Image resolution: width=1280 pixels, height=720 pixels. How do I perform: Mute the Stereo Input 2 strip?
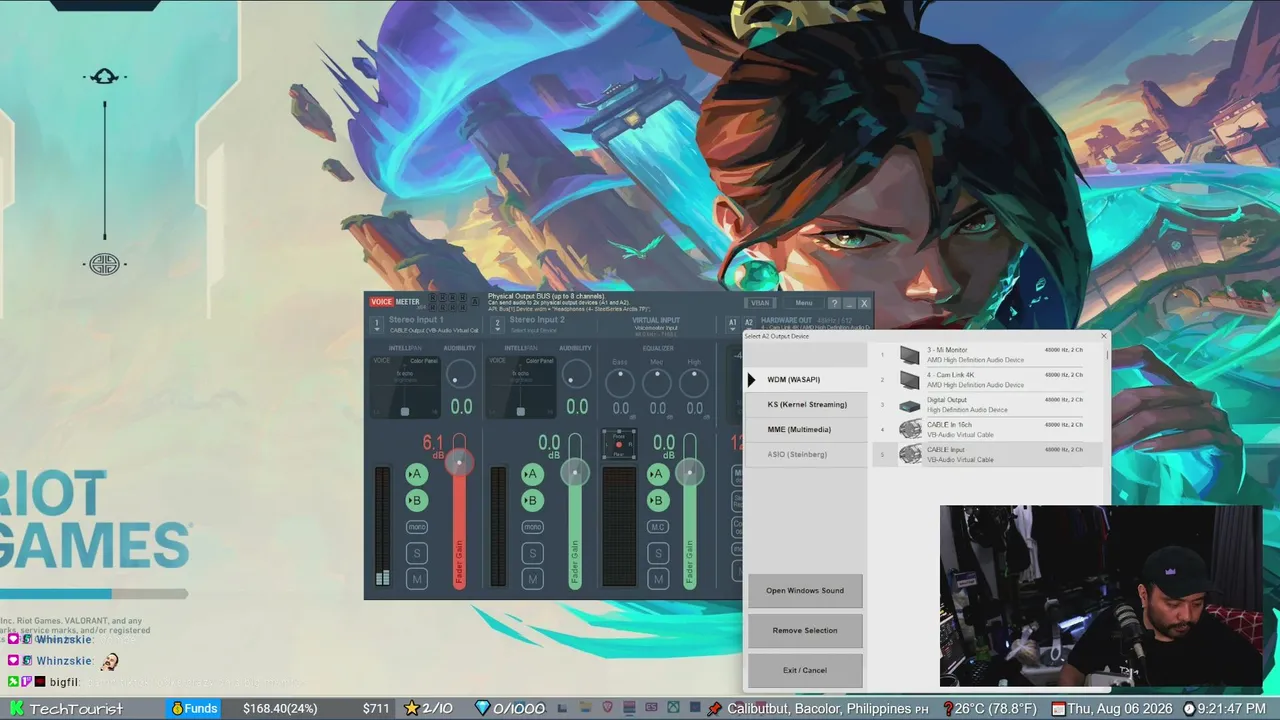[532, 579]
